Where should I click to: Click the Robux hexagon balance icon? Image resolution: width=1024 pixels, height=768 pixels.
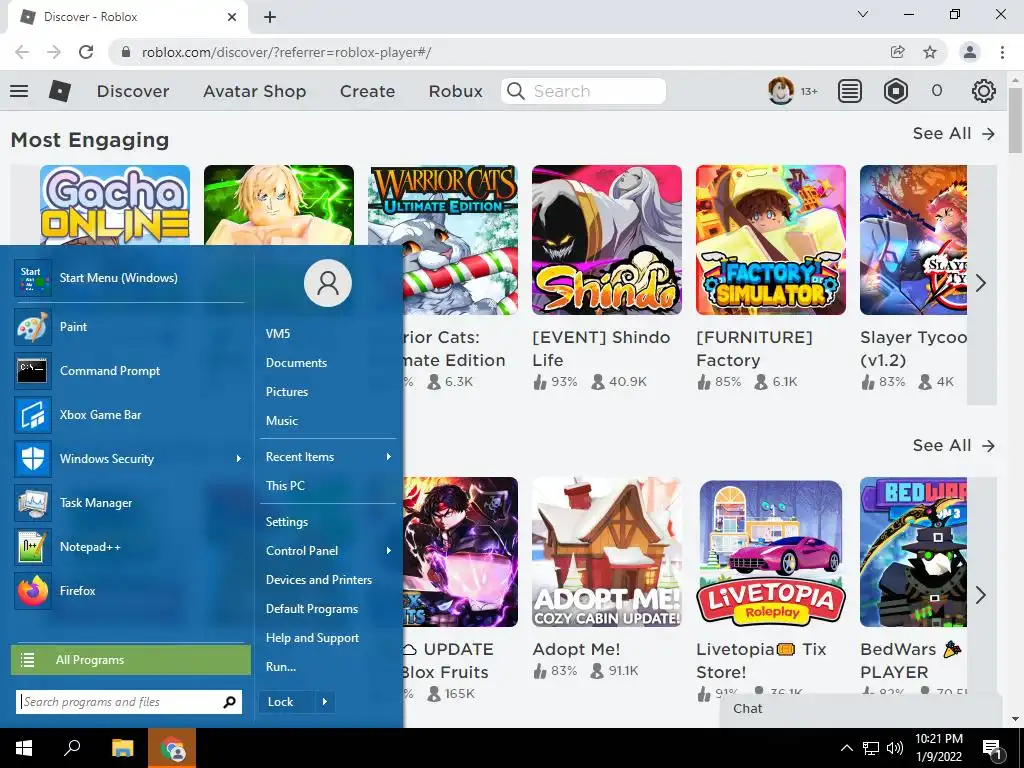[895, 91]
